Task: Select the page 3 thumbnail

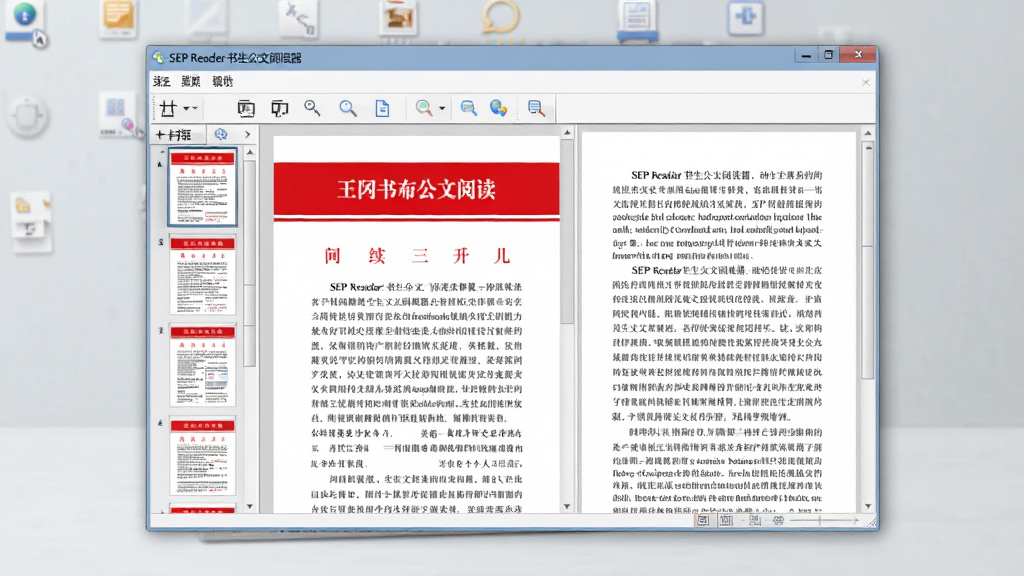Action: [202, 366]
